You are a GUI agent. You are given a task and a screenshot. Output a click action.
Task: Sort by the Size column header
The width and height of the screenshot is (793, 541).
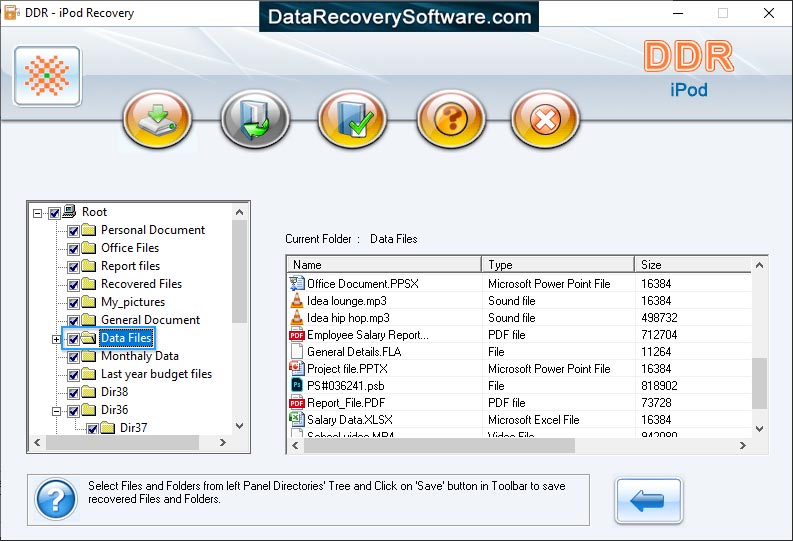tap(693, 264)
